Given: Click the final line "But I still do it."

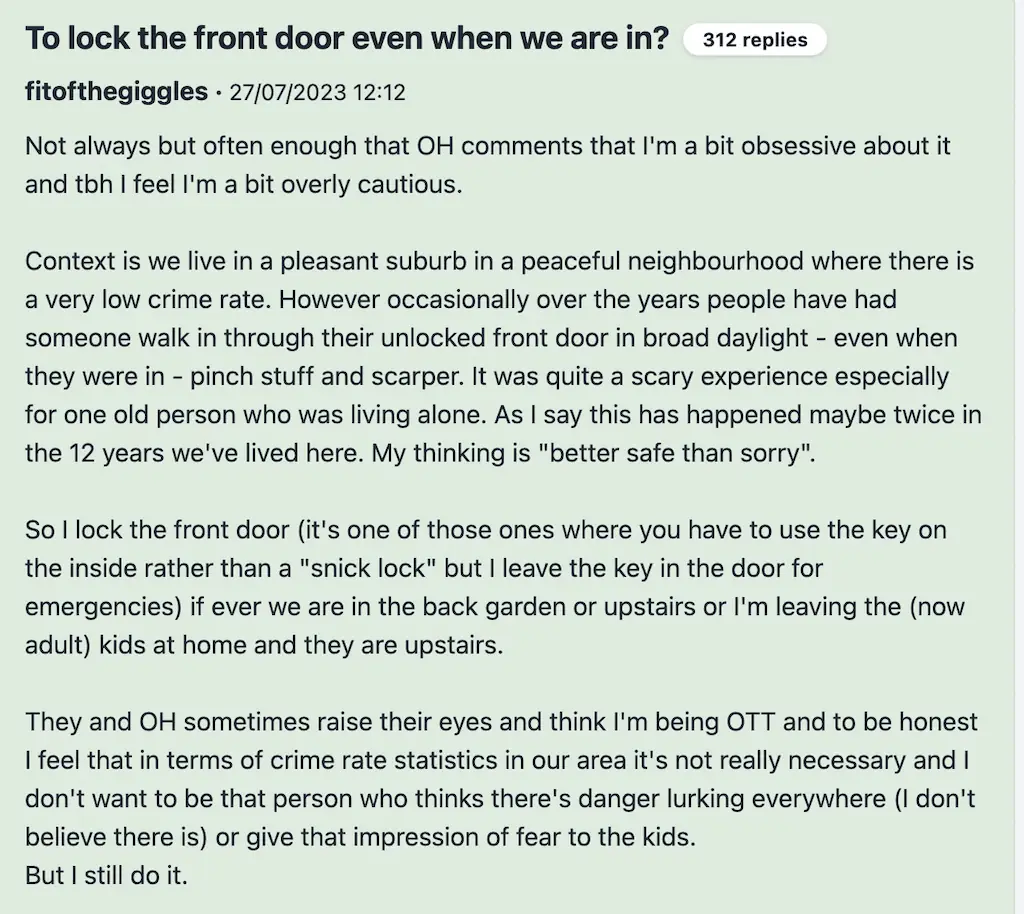Looking at the screenshot, I should (106, 875).
